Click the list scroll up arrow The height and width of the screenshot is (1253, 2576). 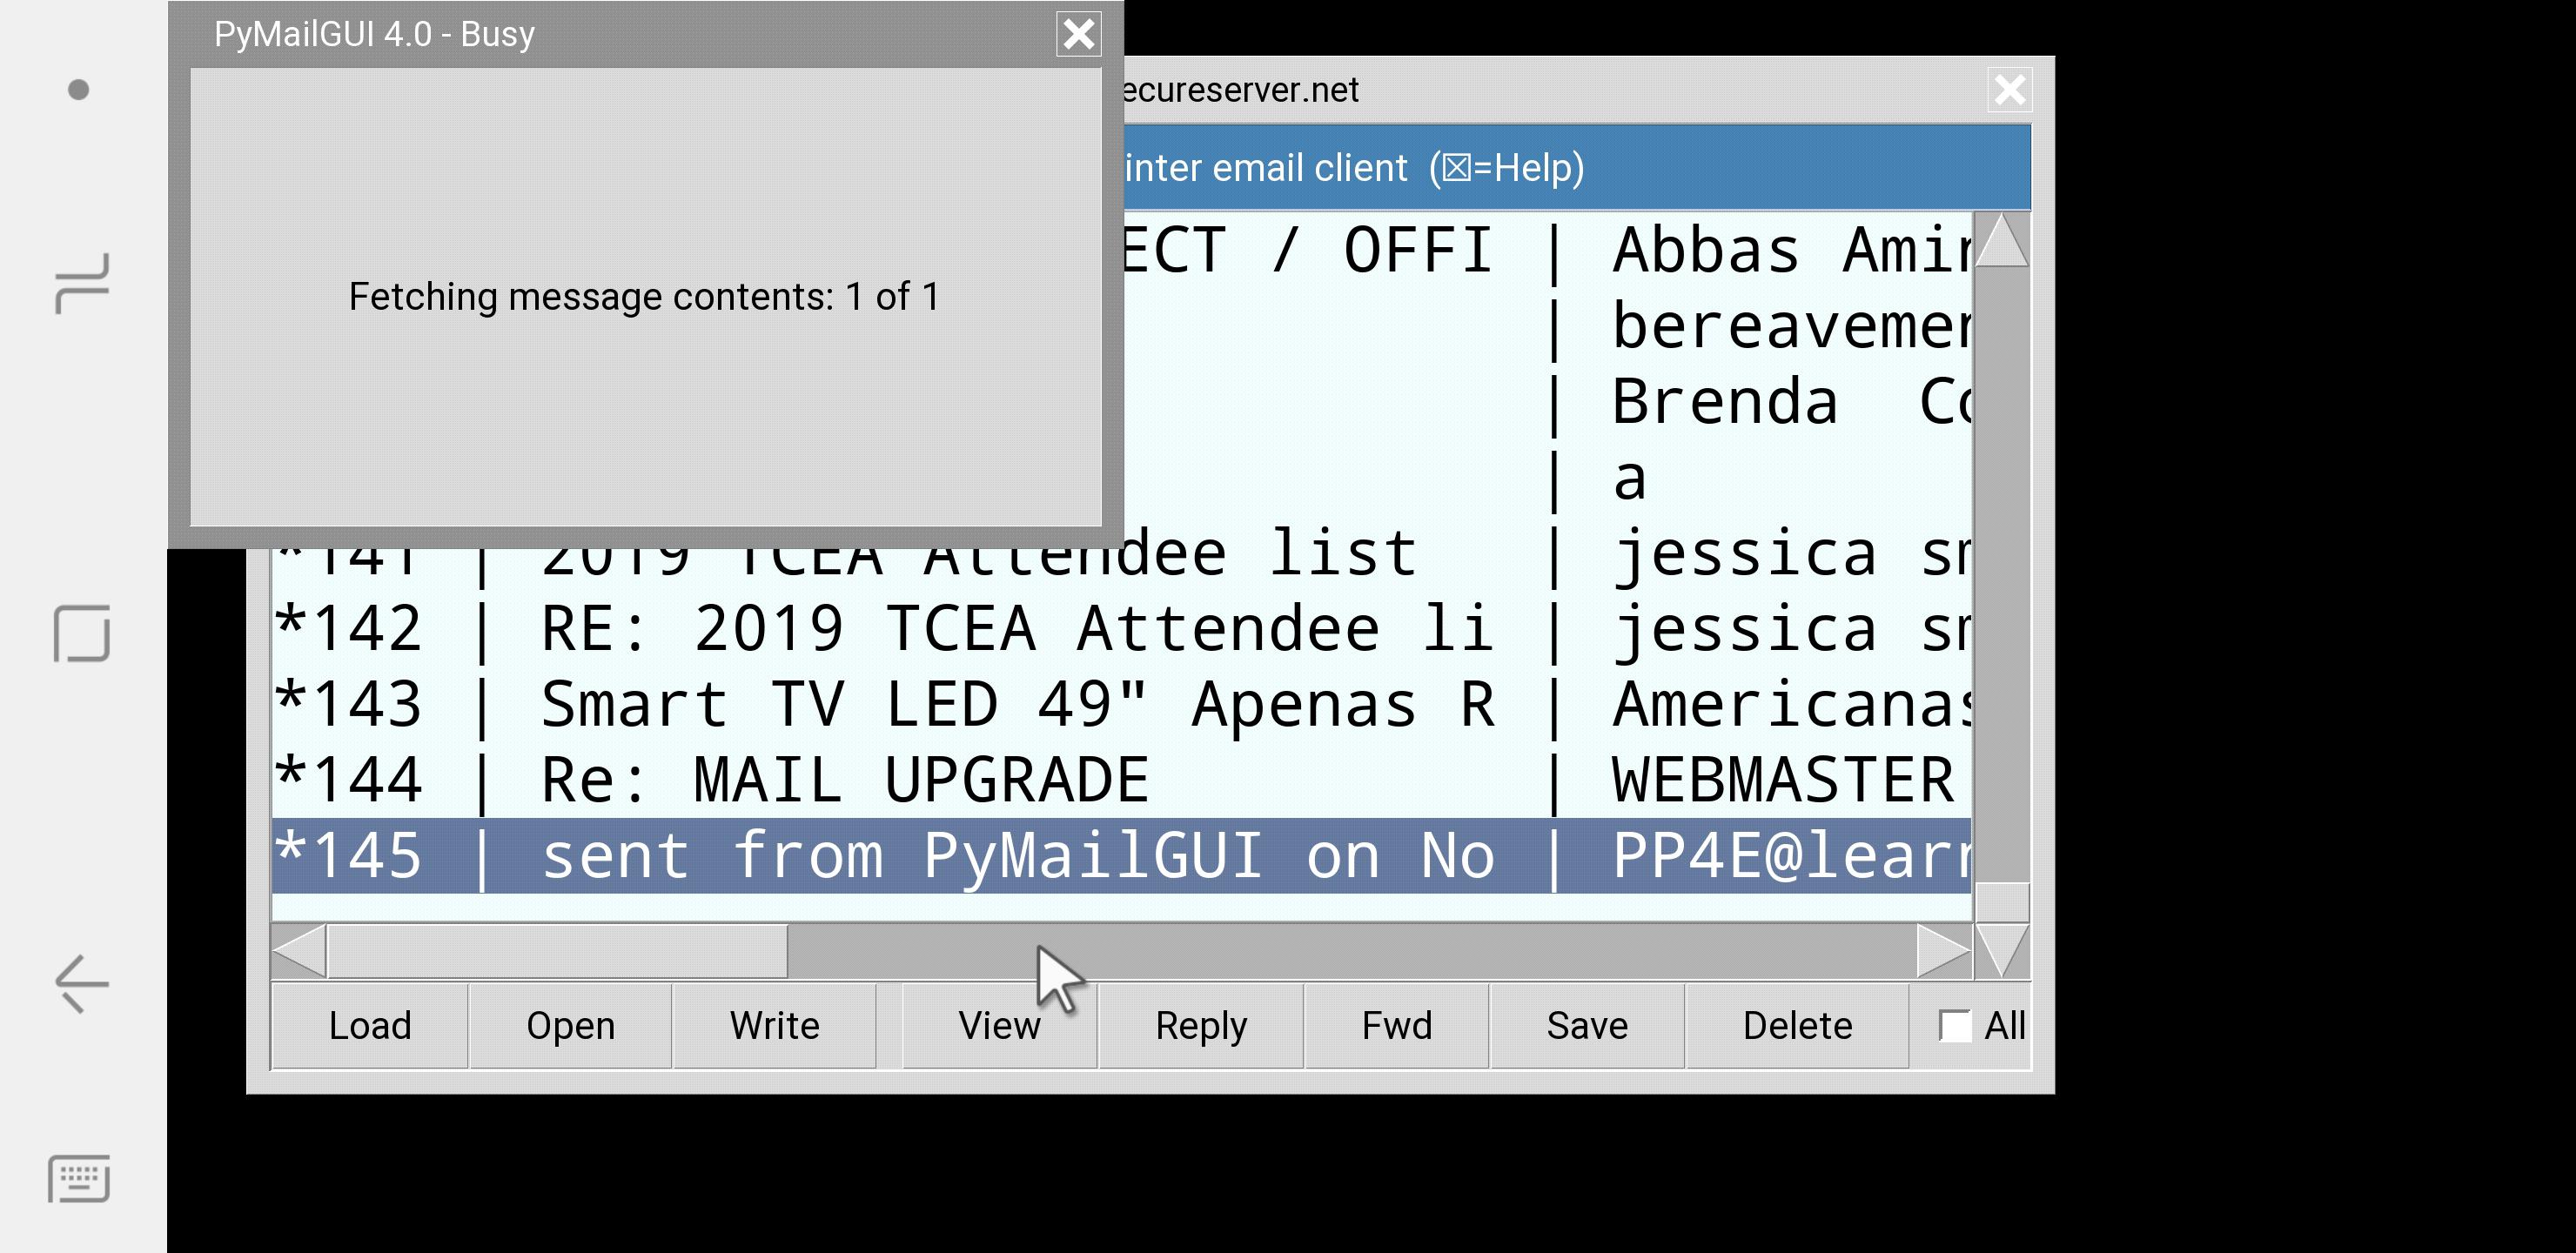(x=2002, y=241)
